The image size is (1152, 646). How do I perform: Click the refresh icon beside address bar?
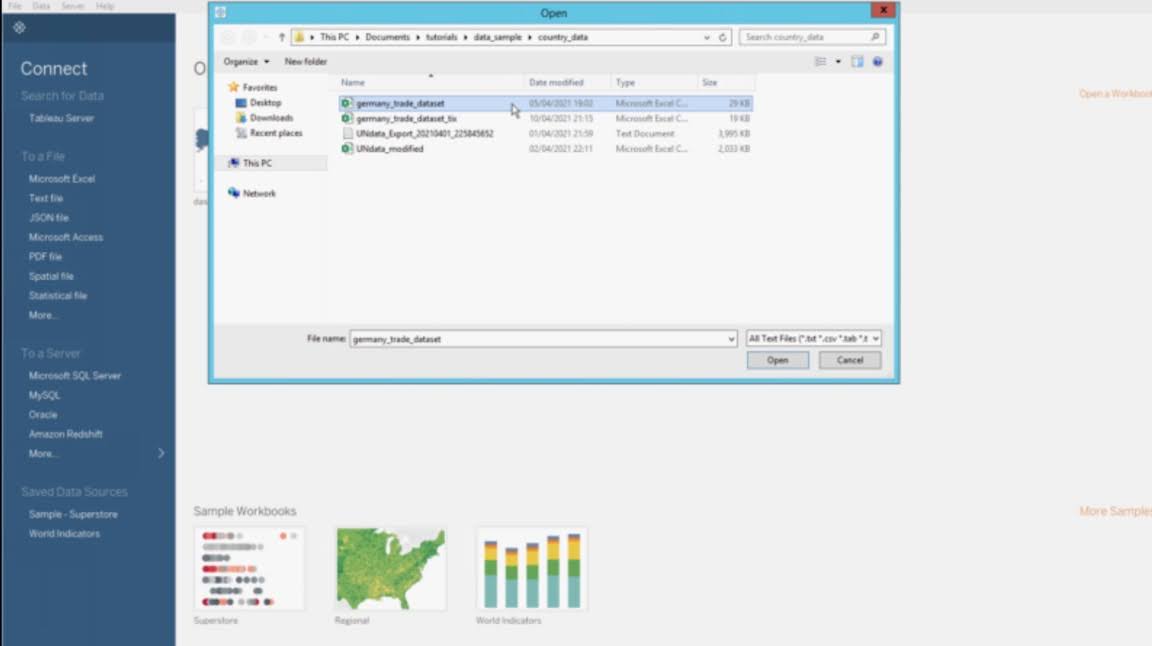(x=723, y=37)
